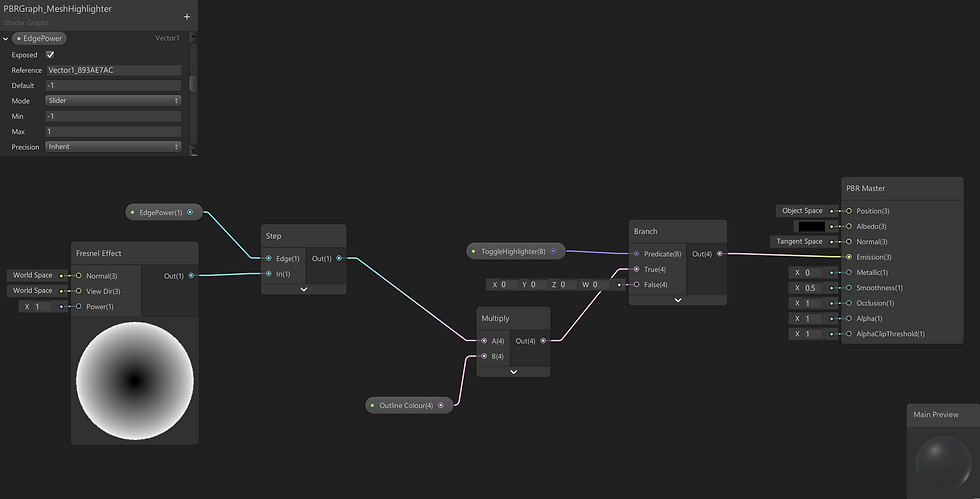Click Object Space label for Position

pos(802,211)
